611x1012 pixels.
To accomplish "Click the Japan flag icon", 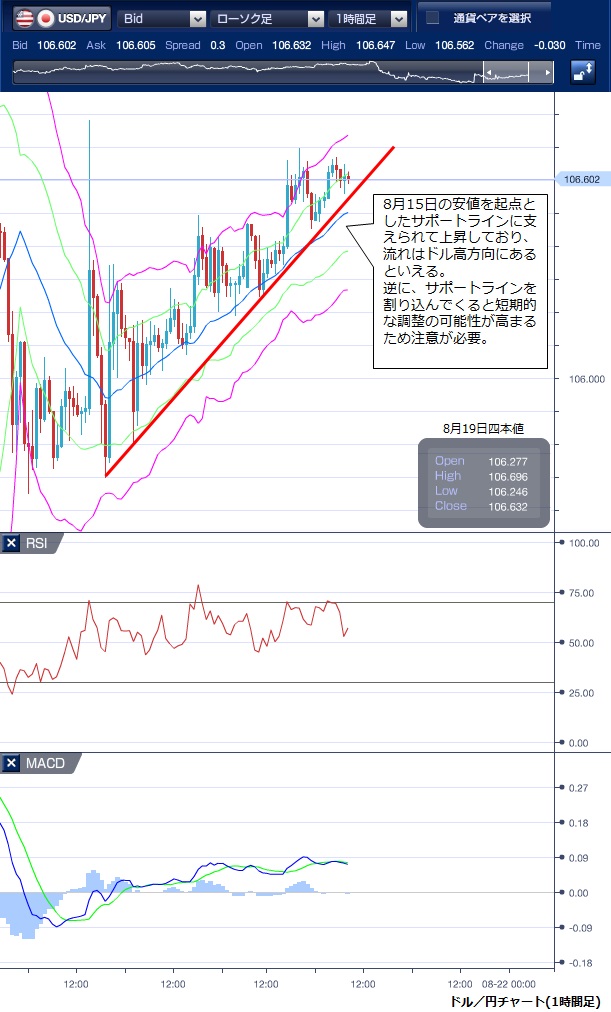I will pyautogui.click(x=45, y=18).
